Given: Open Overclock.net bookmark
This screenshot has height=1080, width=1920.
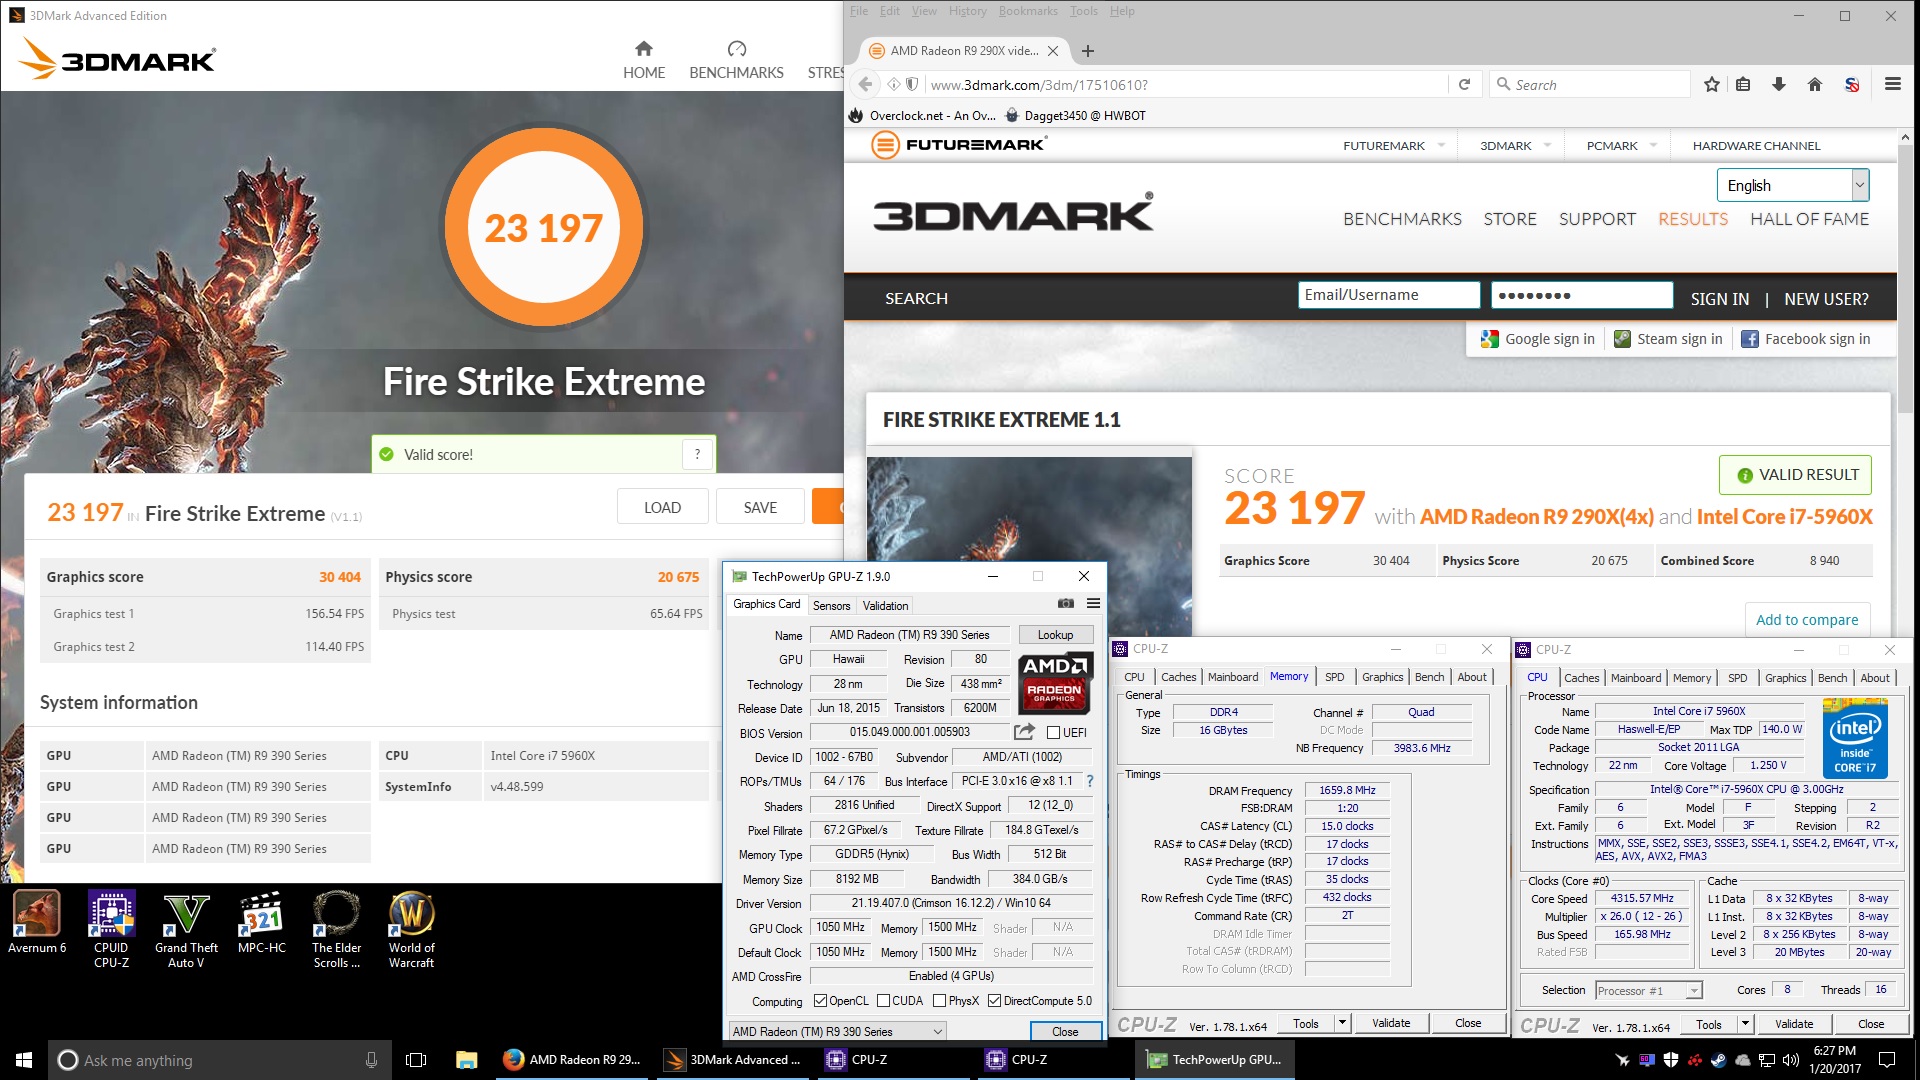Looking at the screenshot, I should 922,115.
